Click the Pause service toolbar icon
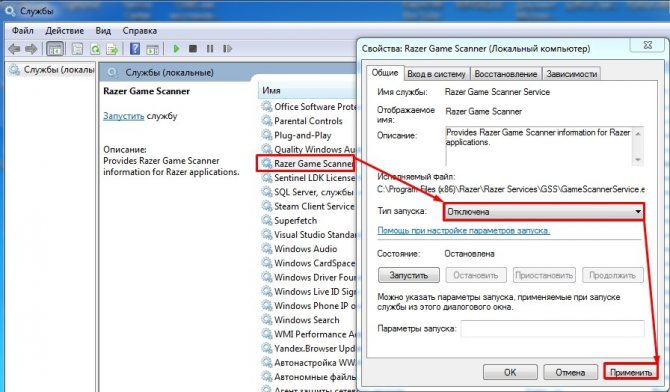Screen dimensions: 670x392 [x=210, y=49]
